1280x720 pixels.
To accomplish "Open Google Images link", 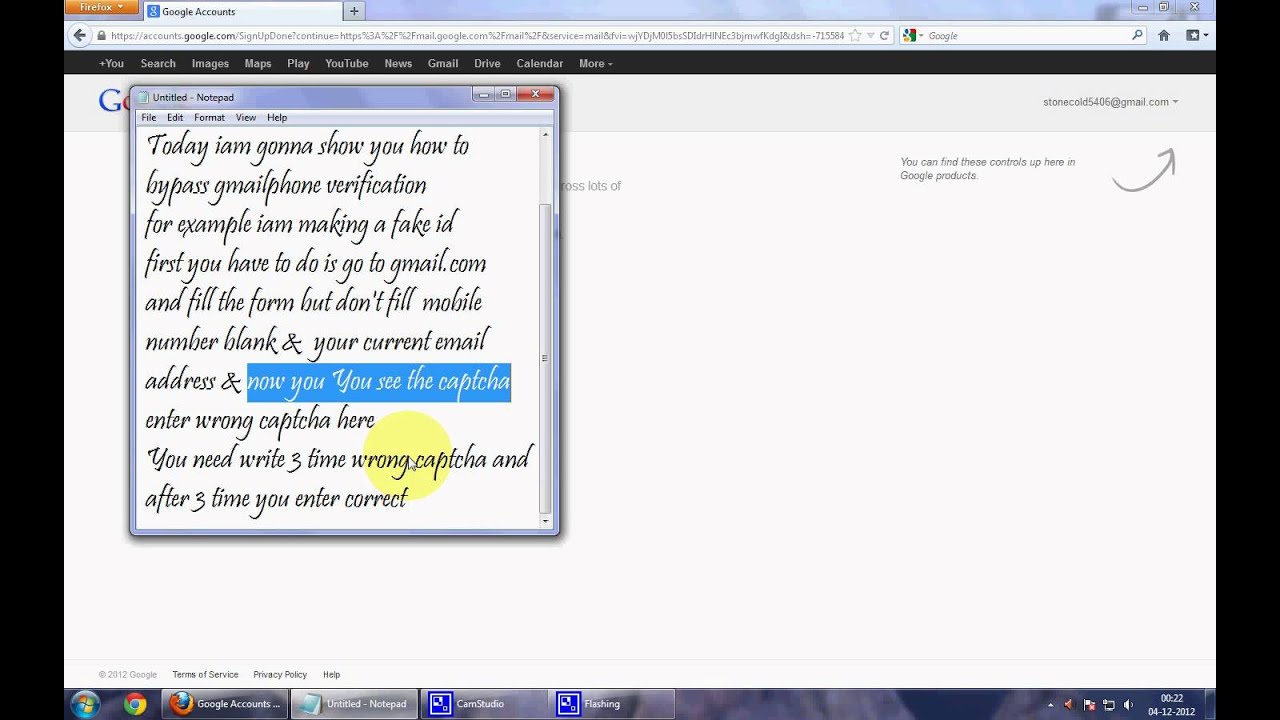I will coord(210,63).
